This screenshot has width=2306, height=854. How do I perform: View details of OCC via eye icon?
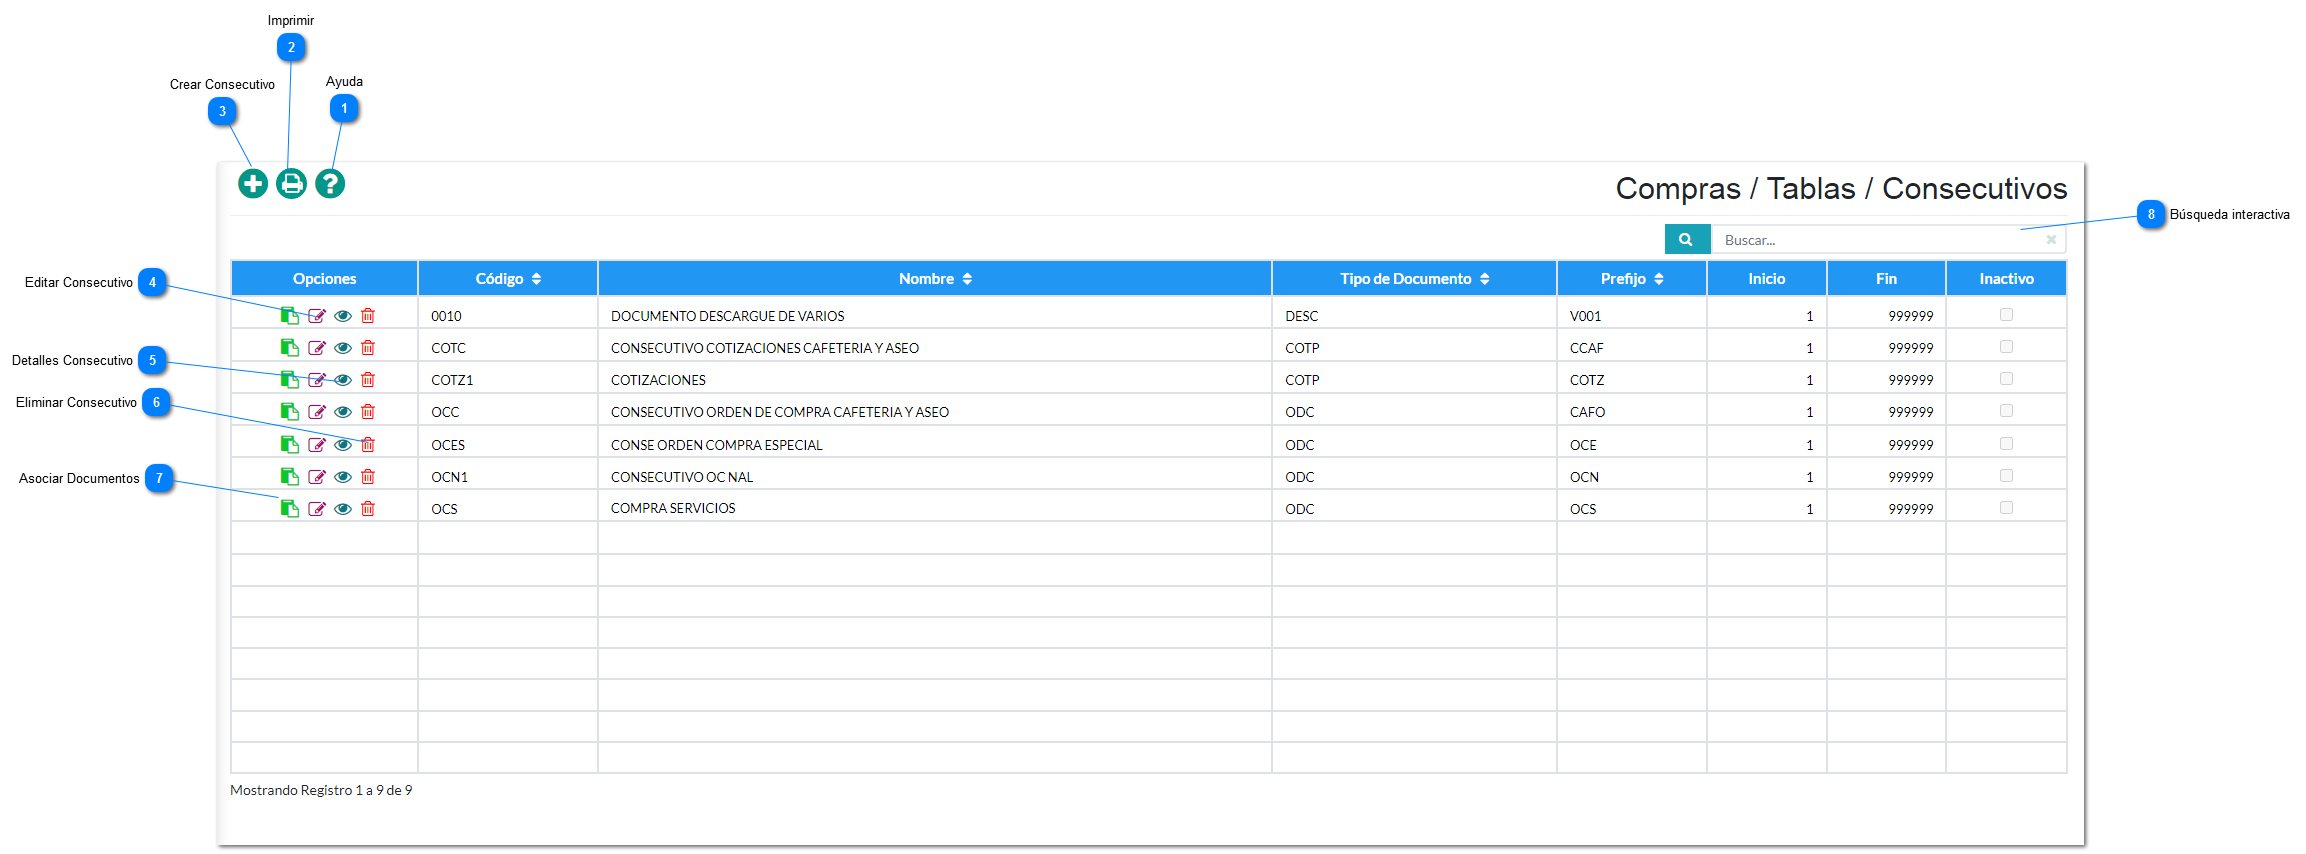(x=343, y=412)
